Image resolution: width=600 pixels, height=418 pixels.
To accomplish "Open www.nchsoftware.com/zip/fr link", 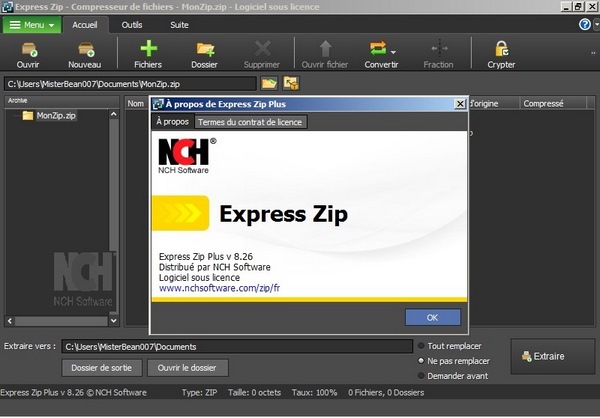I will [219, 288].
